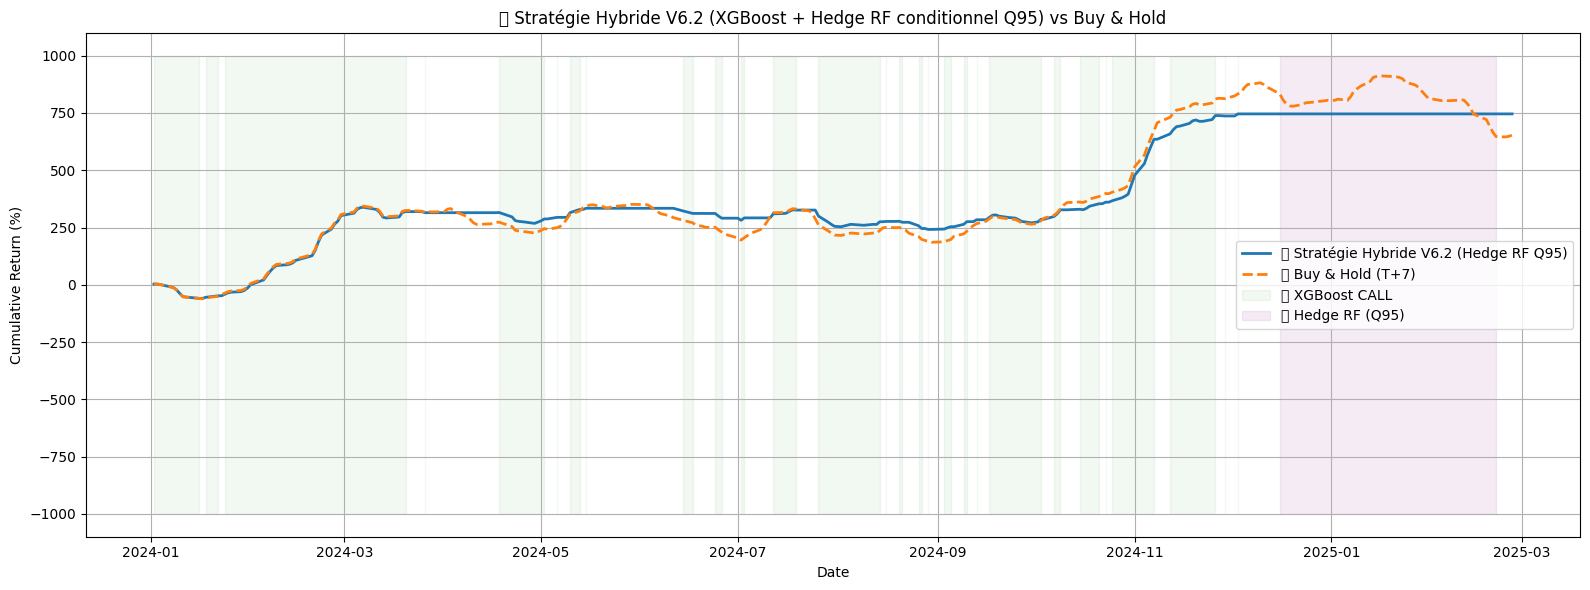Click the y-axis tick label −1000

(x=55, y=514)
